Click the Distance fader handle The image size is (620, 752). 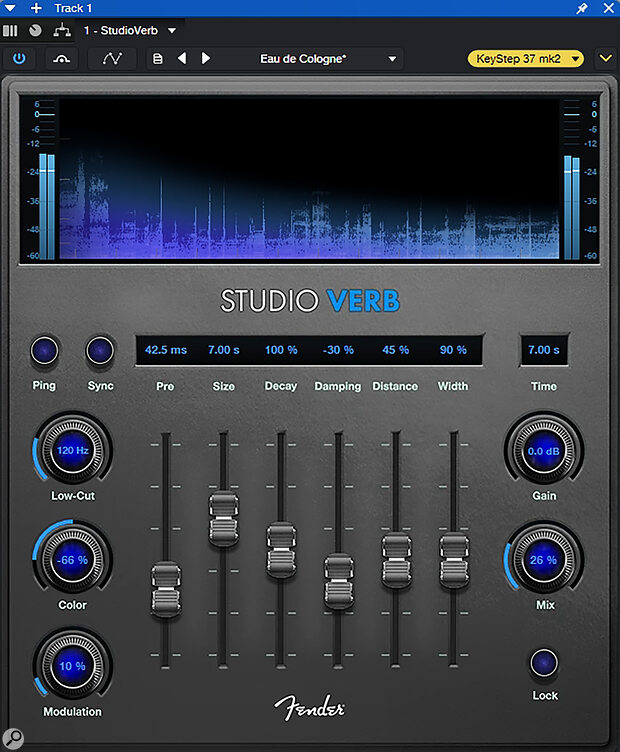point(396,560)
